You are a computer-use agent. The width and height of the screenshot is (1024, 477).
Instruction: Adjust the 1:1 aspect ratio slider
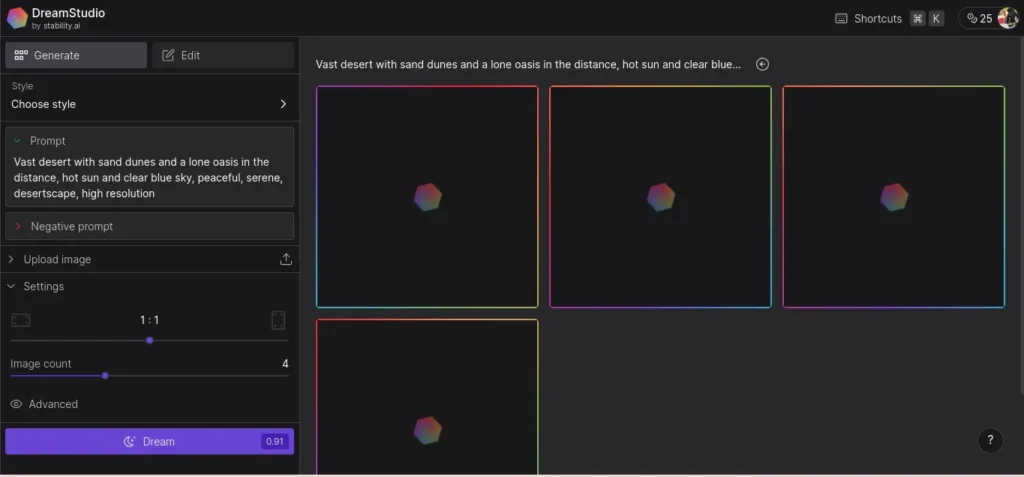[150, 340]
